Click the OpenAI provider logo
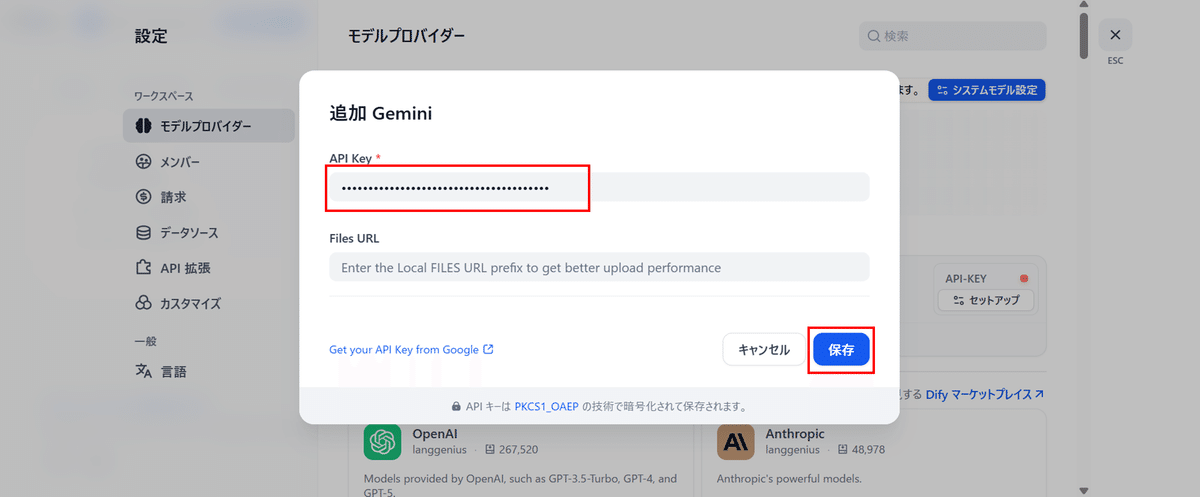1200x497 pixels. point(383,442)
